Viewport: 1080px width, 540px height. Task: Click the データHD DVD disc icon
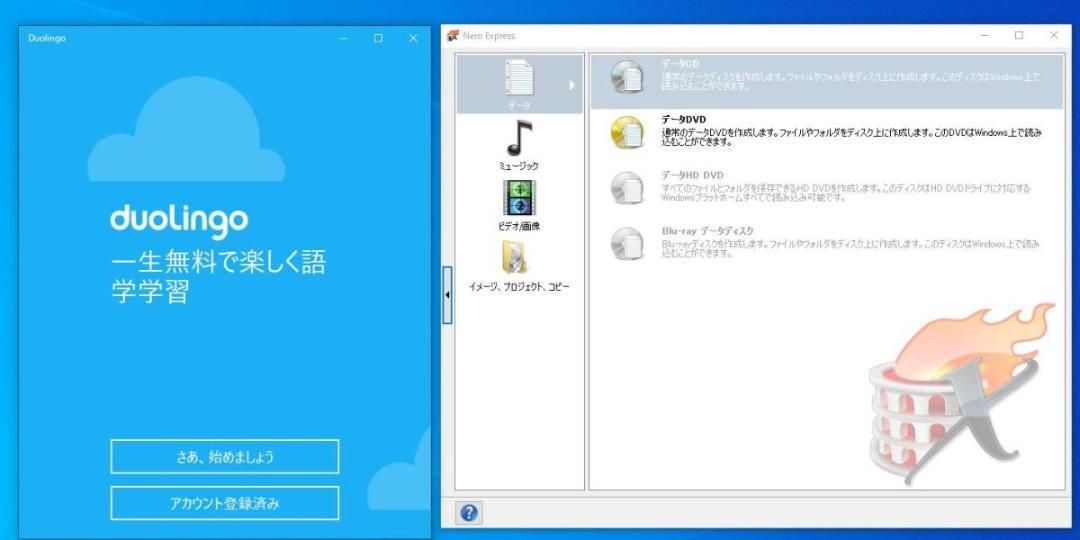pos(626,188)
